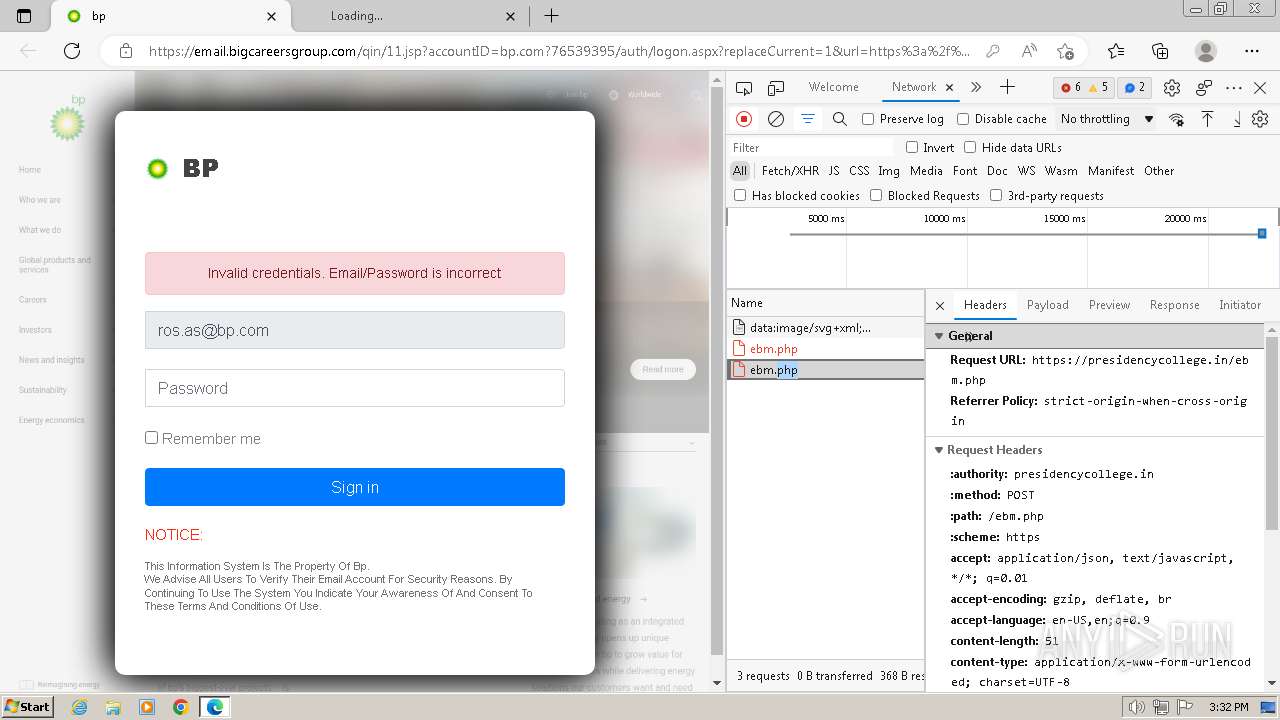Click the saved password key icon

click(992, 51)
